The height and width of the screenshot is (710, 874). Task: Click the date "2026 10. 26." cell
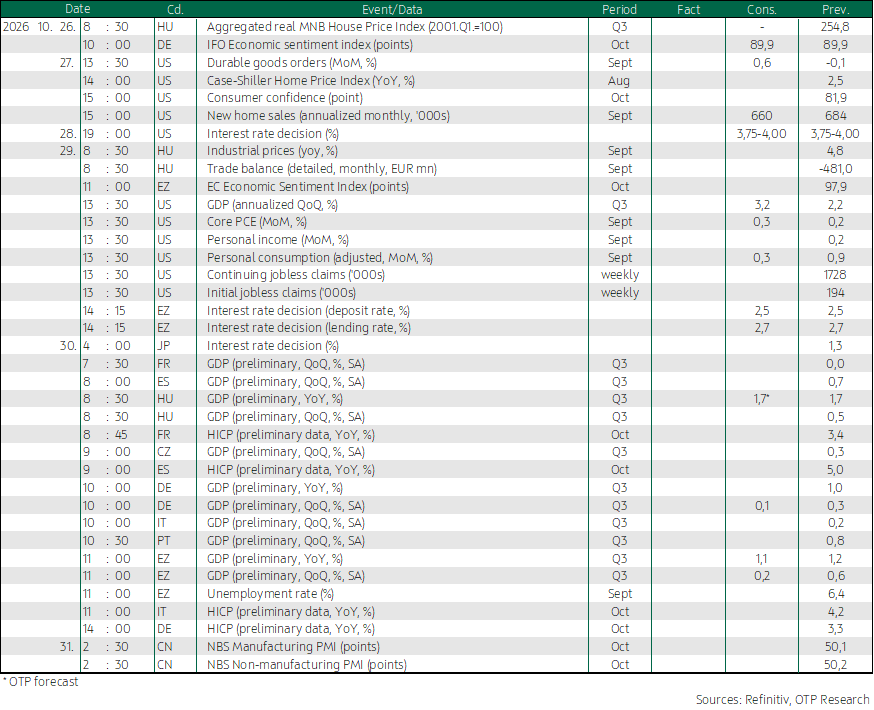[39, 27]
